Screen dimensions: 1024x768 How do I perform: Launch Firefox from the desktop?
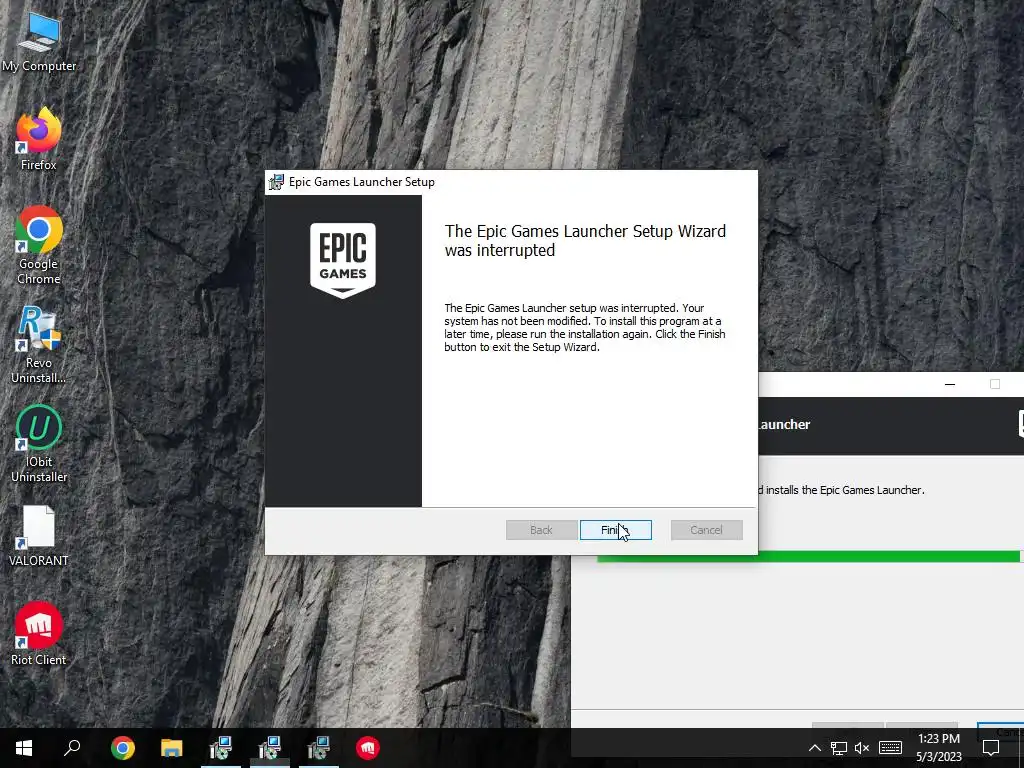coord(39,140)
